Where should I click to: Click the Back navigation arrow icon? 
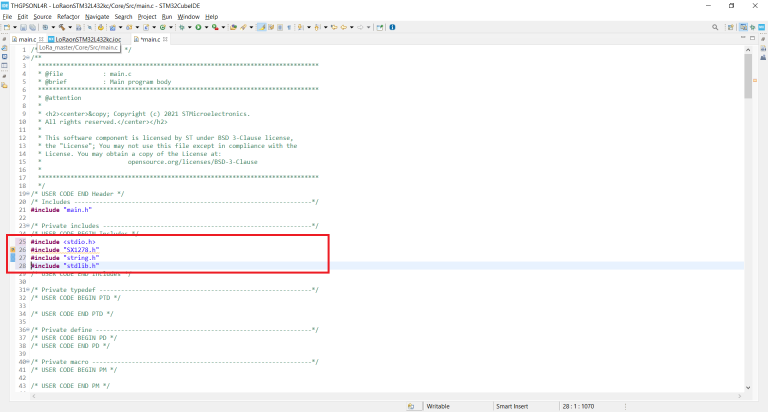[344, 27]
